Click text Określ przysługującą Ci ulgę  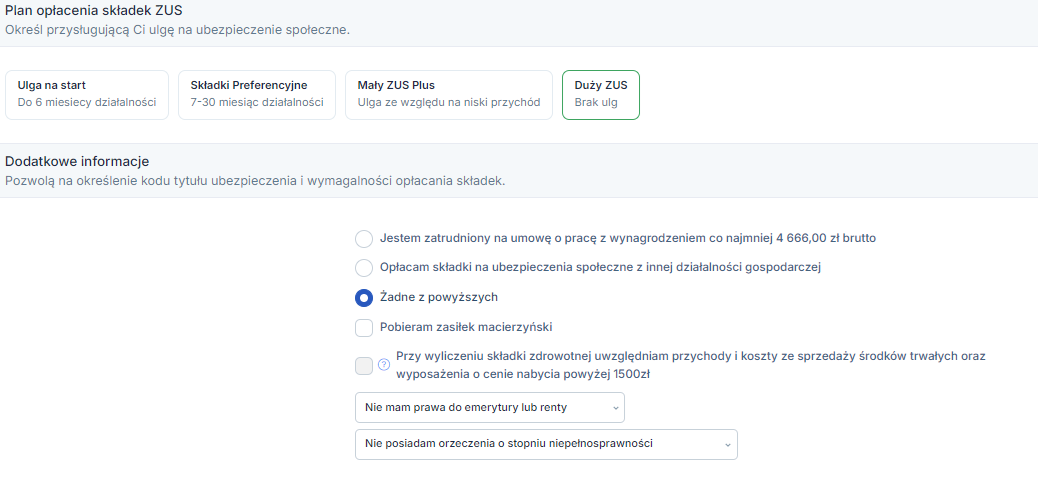coord(177,30)
